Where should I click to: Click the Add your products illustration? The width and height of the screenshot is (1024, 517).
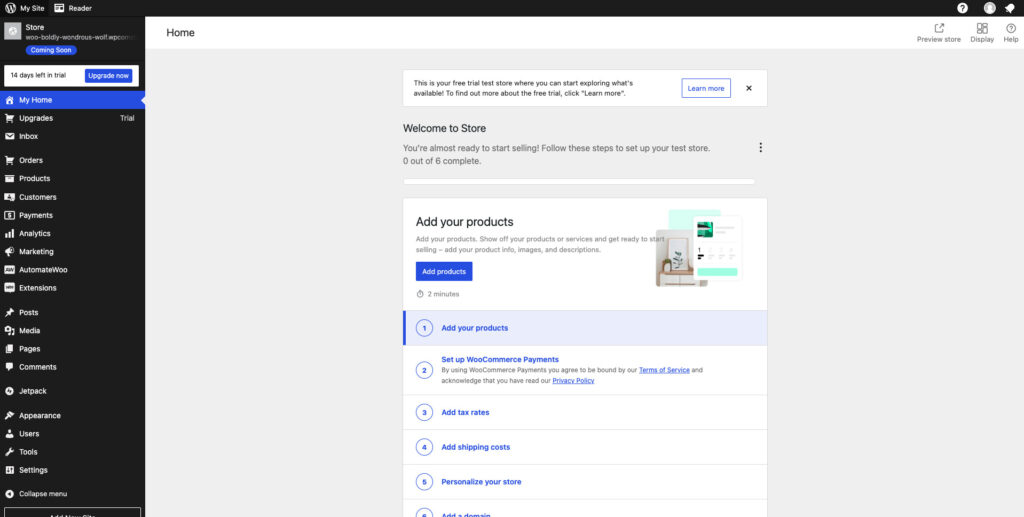pos(699,249)
